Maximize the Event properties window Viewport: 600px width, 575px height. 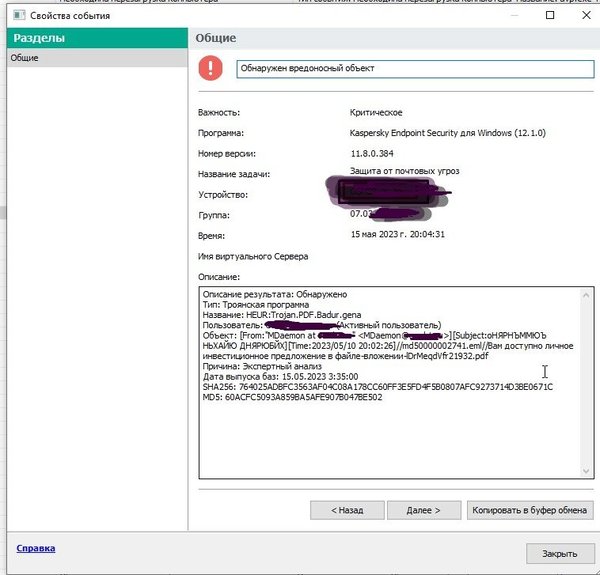pyautogui.click(x=550, y=15)
